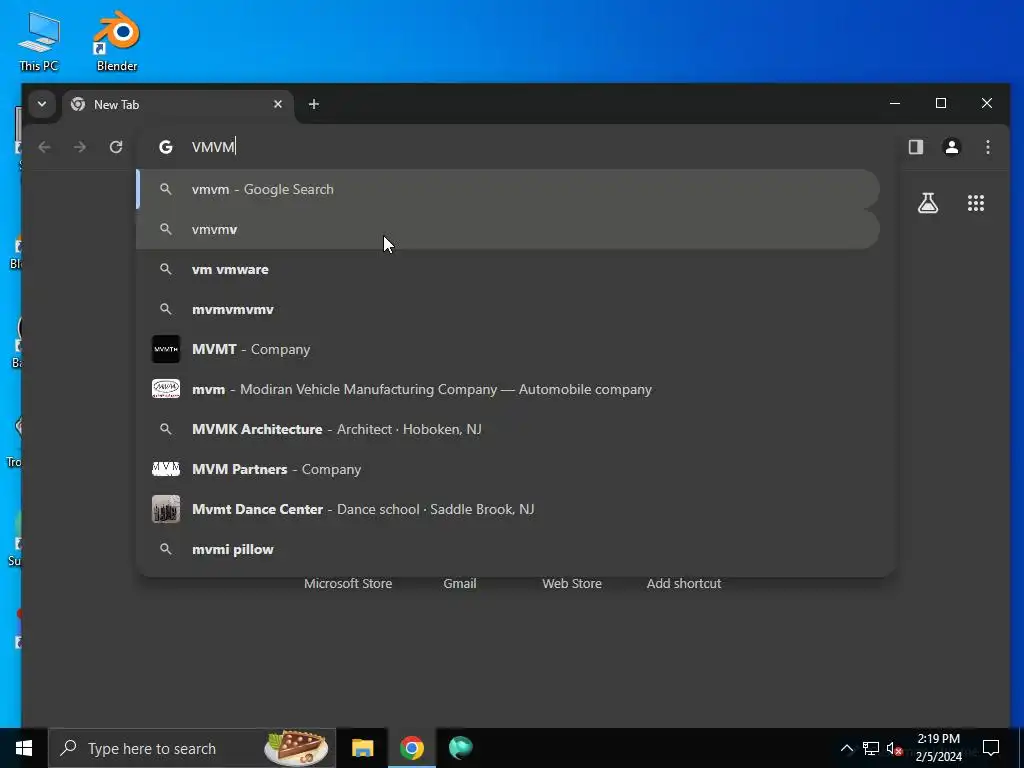Select the Mvmt Dance Center suggestion
This screenshot has height=768, width=1024.
click(508, 509)
